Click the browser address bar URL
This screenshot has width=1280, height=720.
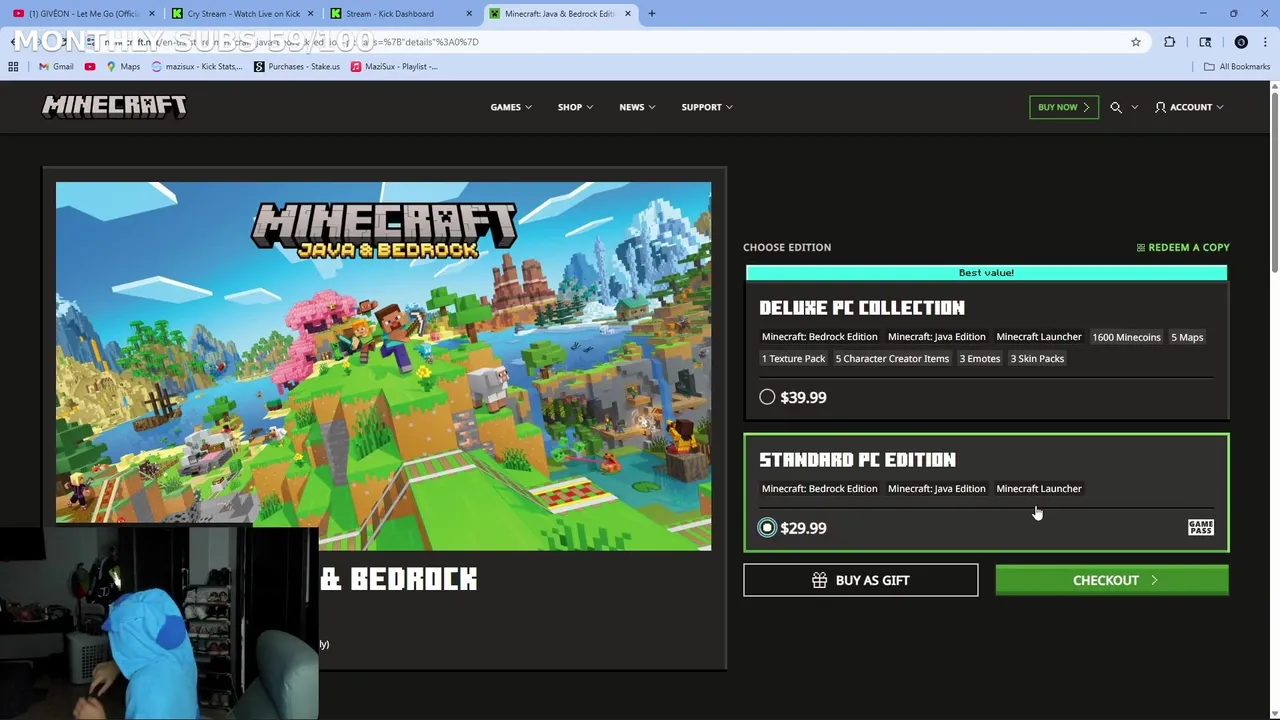click(x=600, y=42)
